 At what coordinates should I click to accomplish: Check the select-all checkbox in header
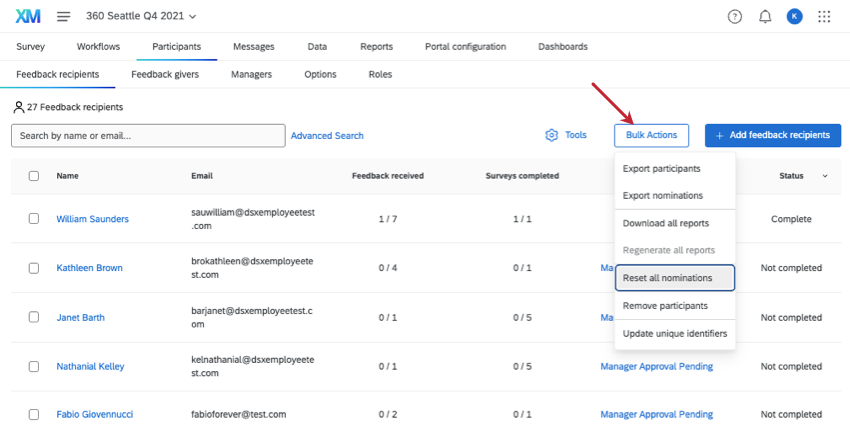pos(34,176)
